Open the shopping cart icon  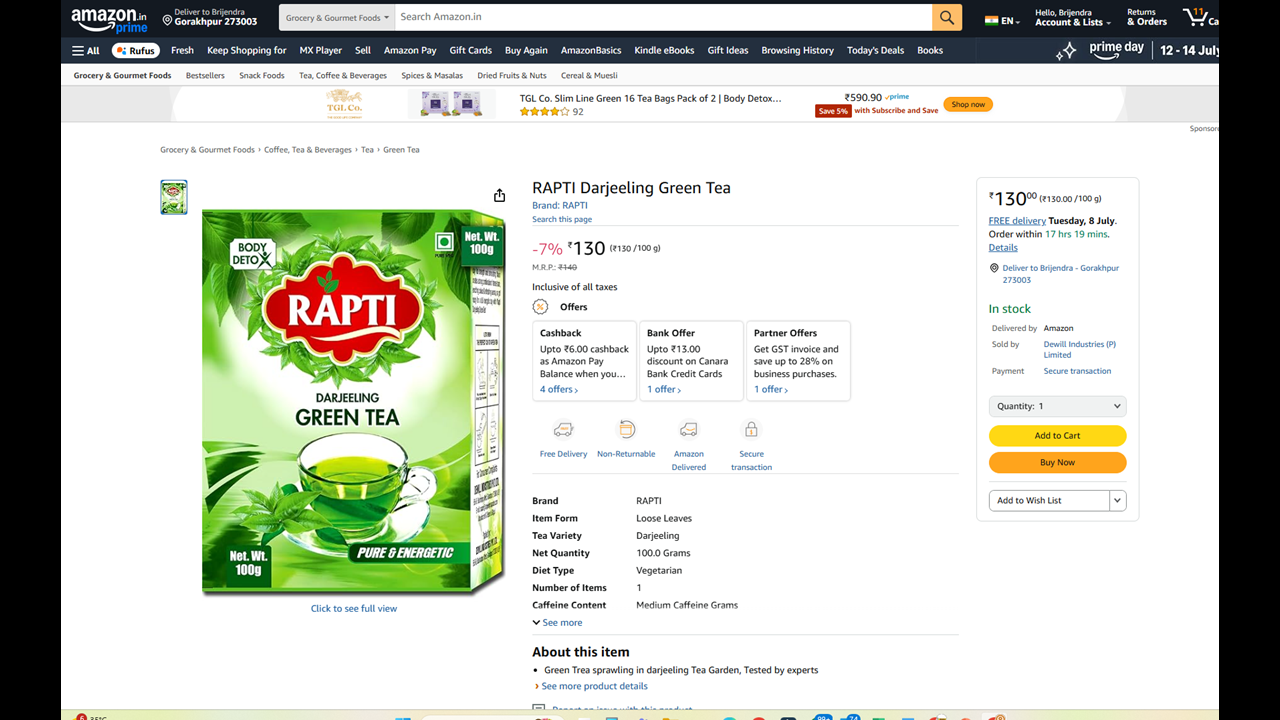pyautogui.click(x=1197, y=17)
